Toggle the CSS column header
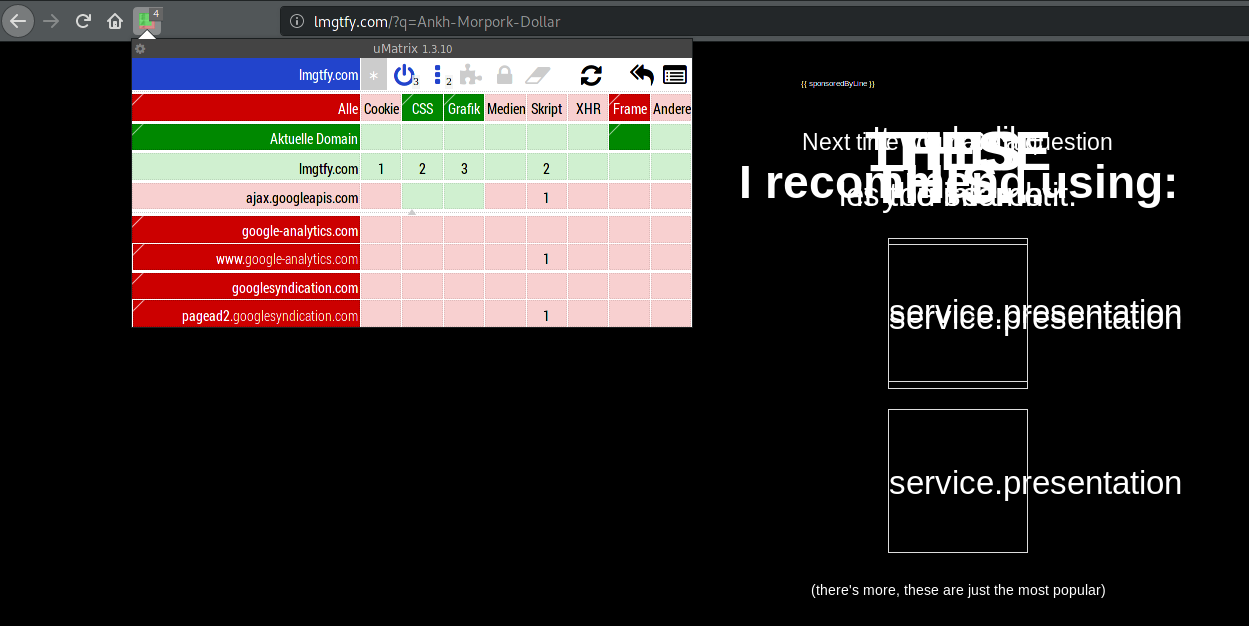 tap(422, 108)
